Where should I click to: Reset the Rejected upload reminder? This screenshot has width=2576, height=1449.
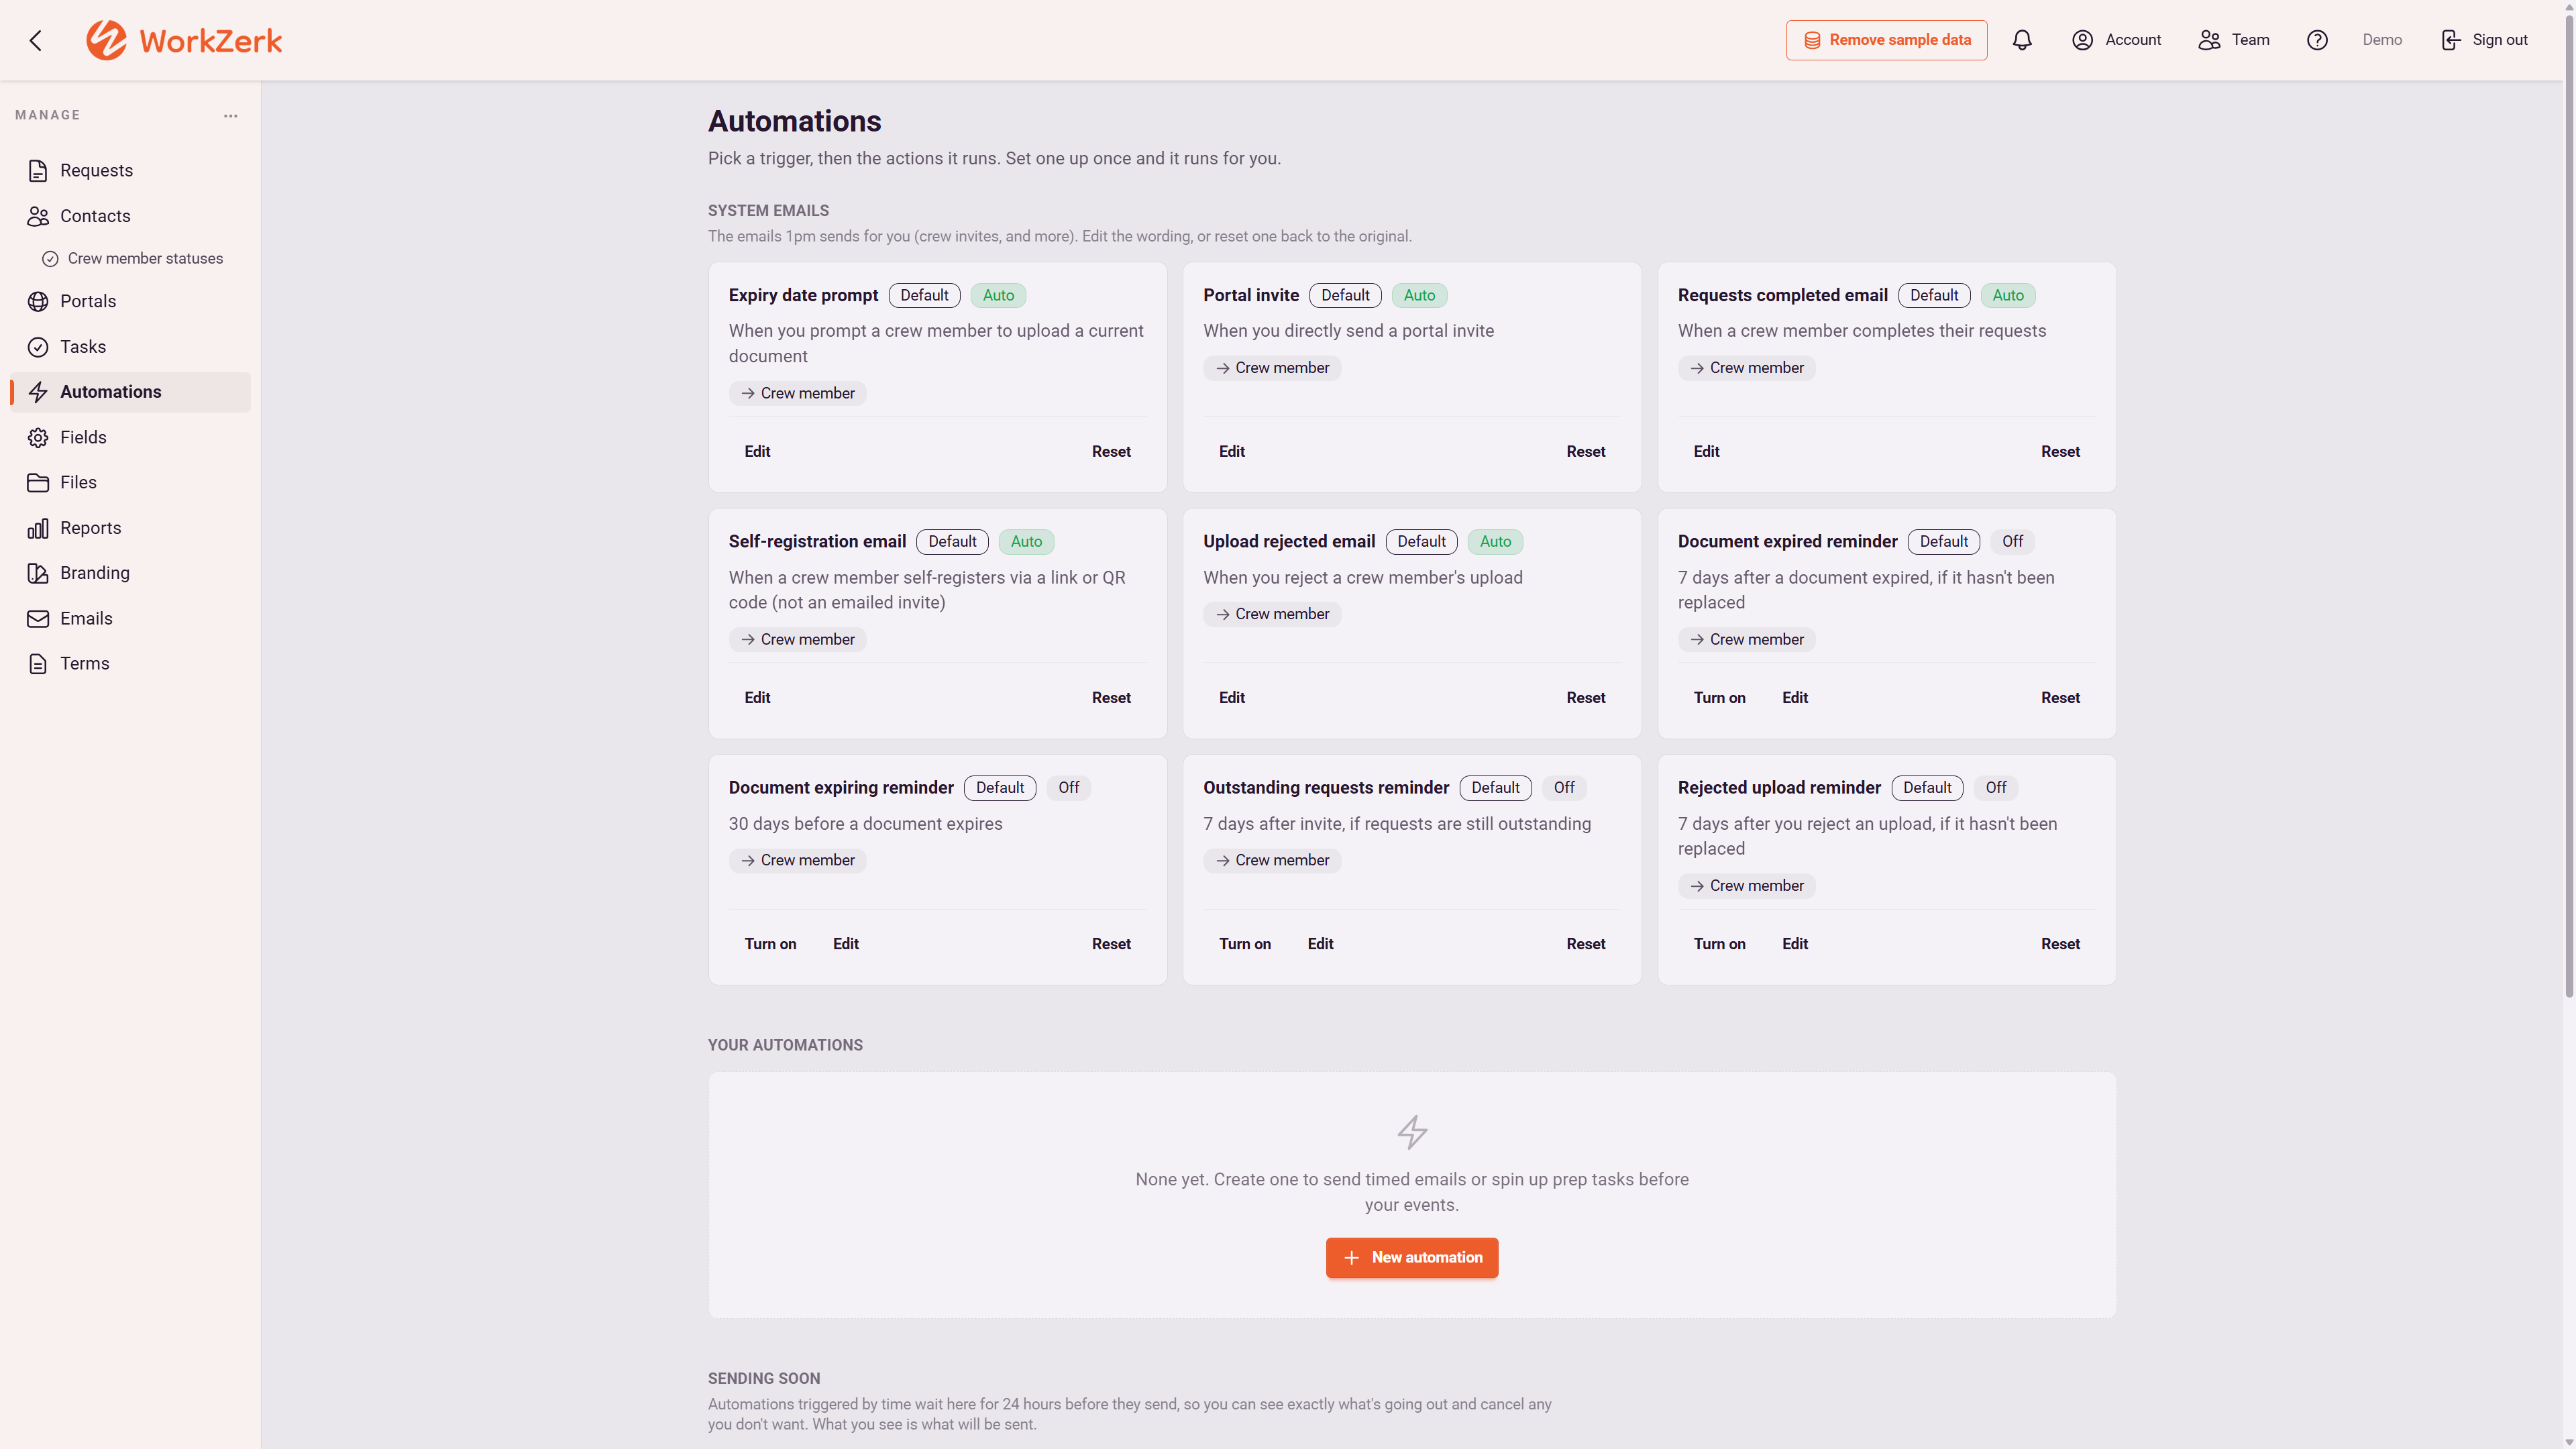pos(2060,944)
